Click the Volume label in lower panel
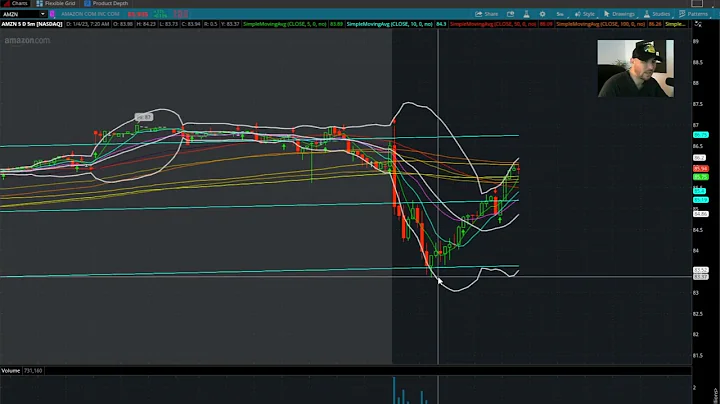This screenshot has height=404, width=720. 11,370
